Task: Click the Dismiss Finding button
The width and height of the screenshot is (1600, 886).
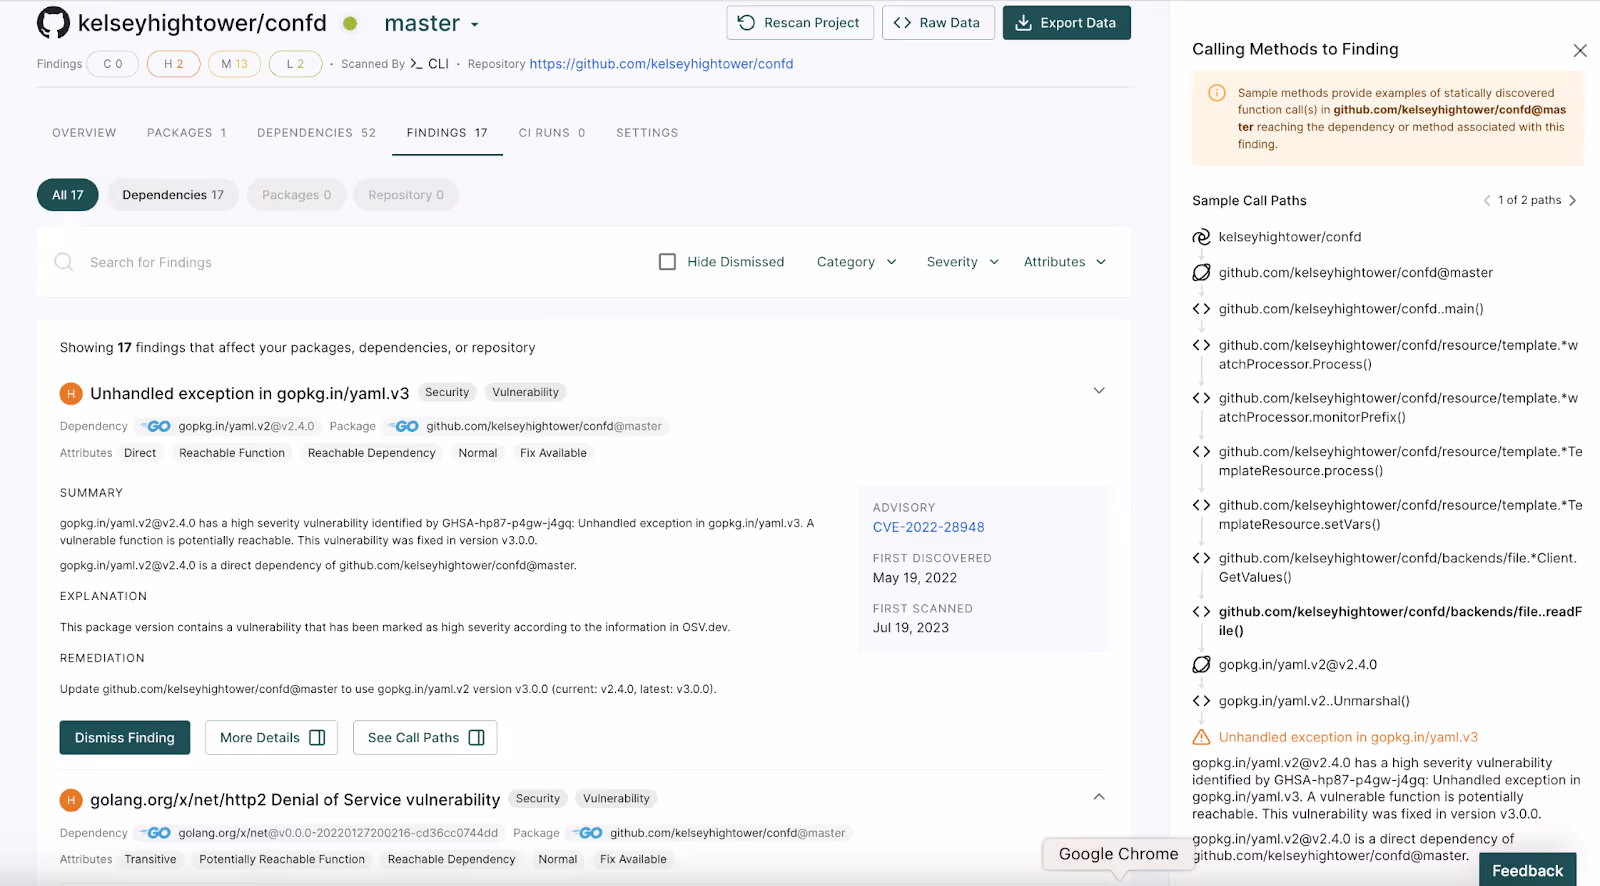Action: (125, 738)
